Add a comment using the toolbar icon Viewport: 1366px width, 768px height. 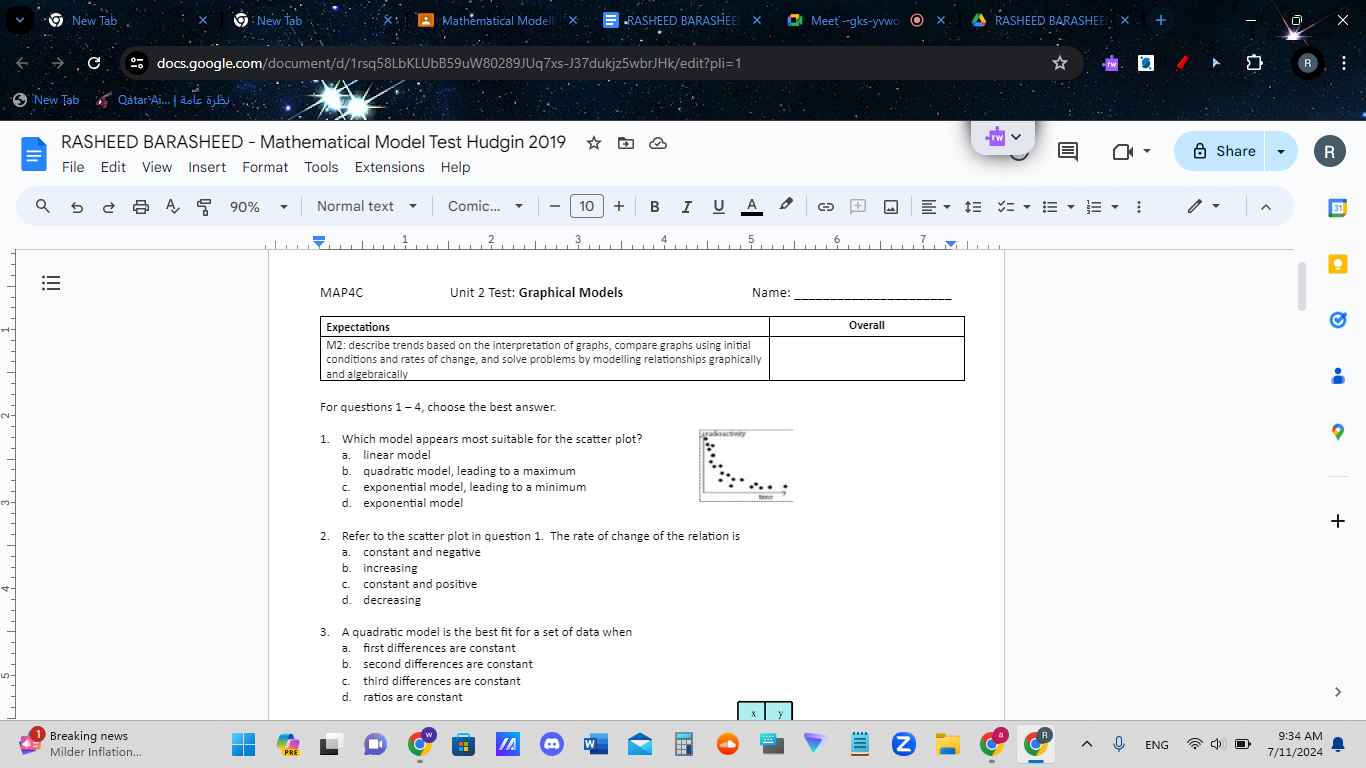coord(857,206)
